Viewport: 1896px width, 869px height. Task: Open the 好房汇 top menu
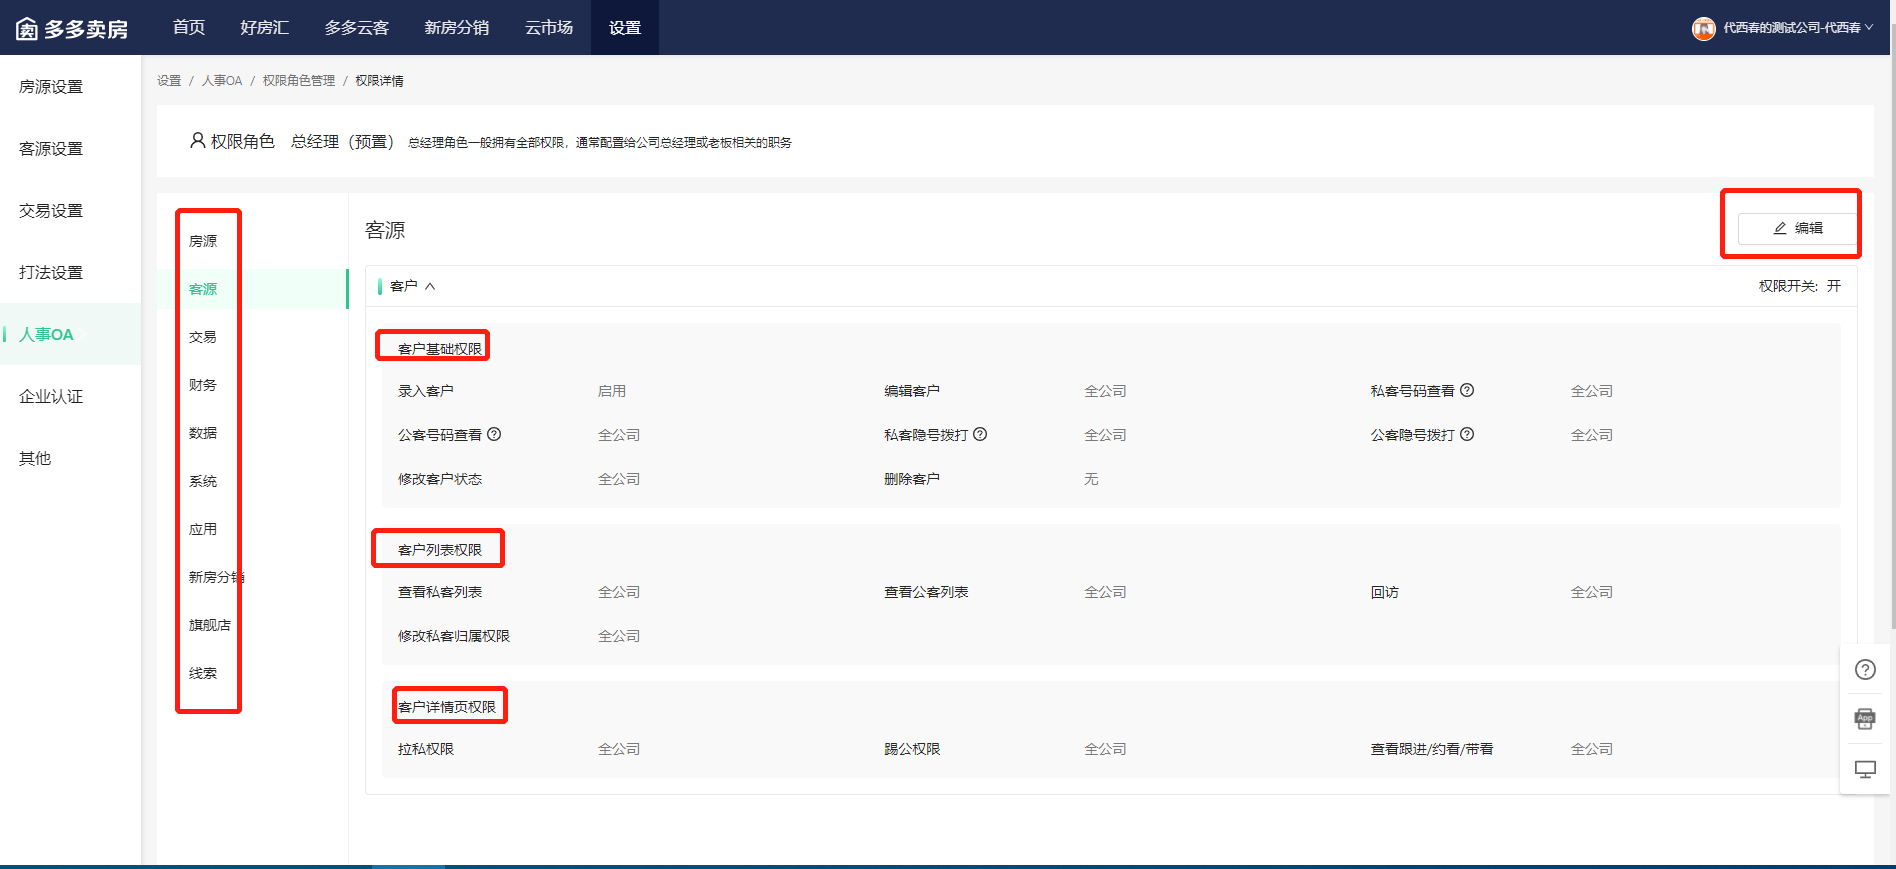(265, 28)
